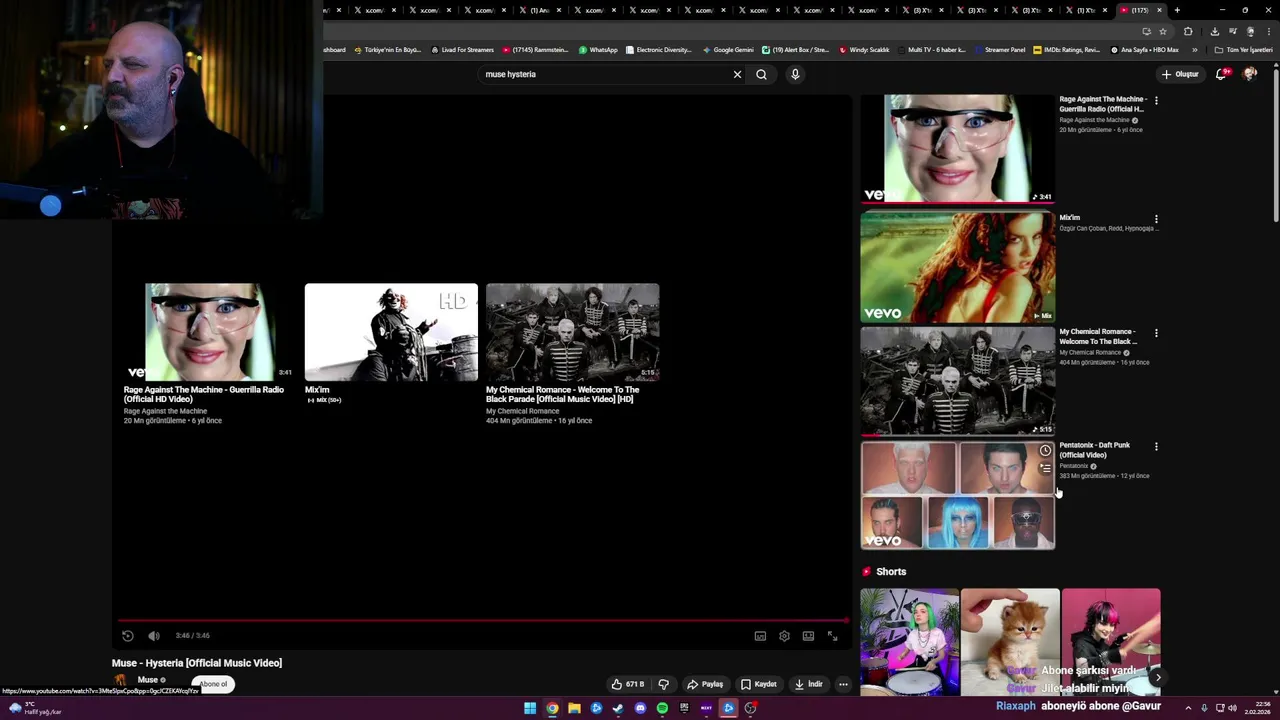The height and width of the screenshot is (720, 1280).
Task: Save the video with Kaydet
Action: click(758, 684)
